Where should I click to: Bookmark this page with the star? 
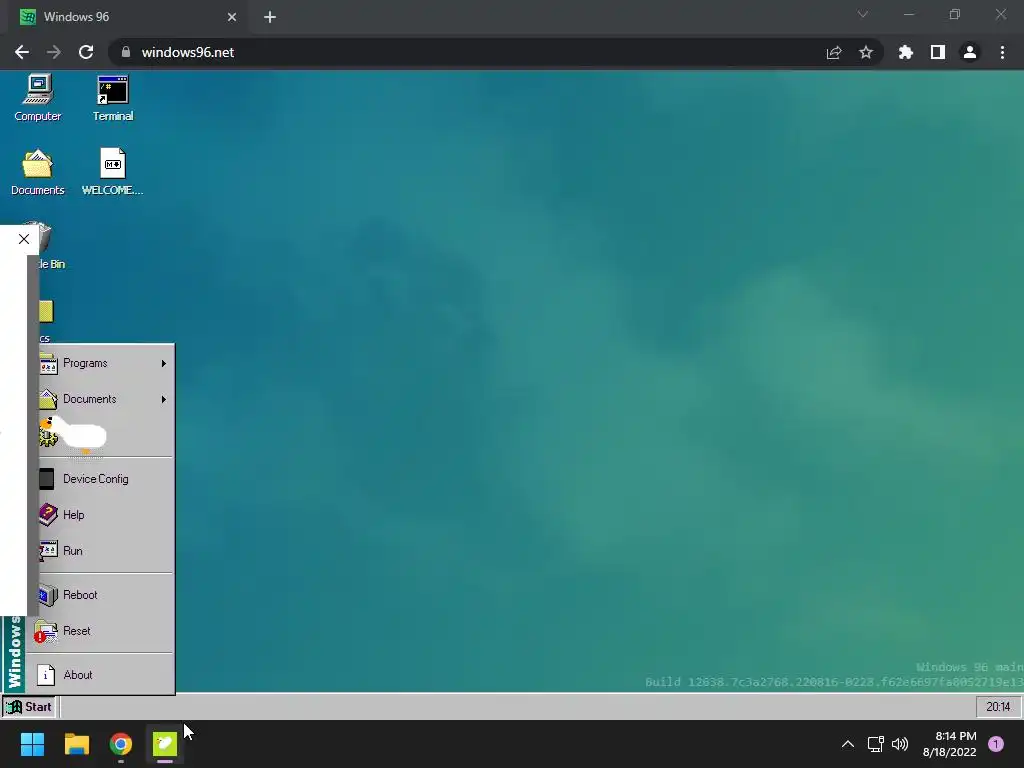[x=866, y=52]
